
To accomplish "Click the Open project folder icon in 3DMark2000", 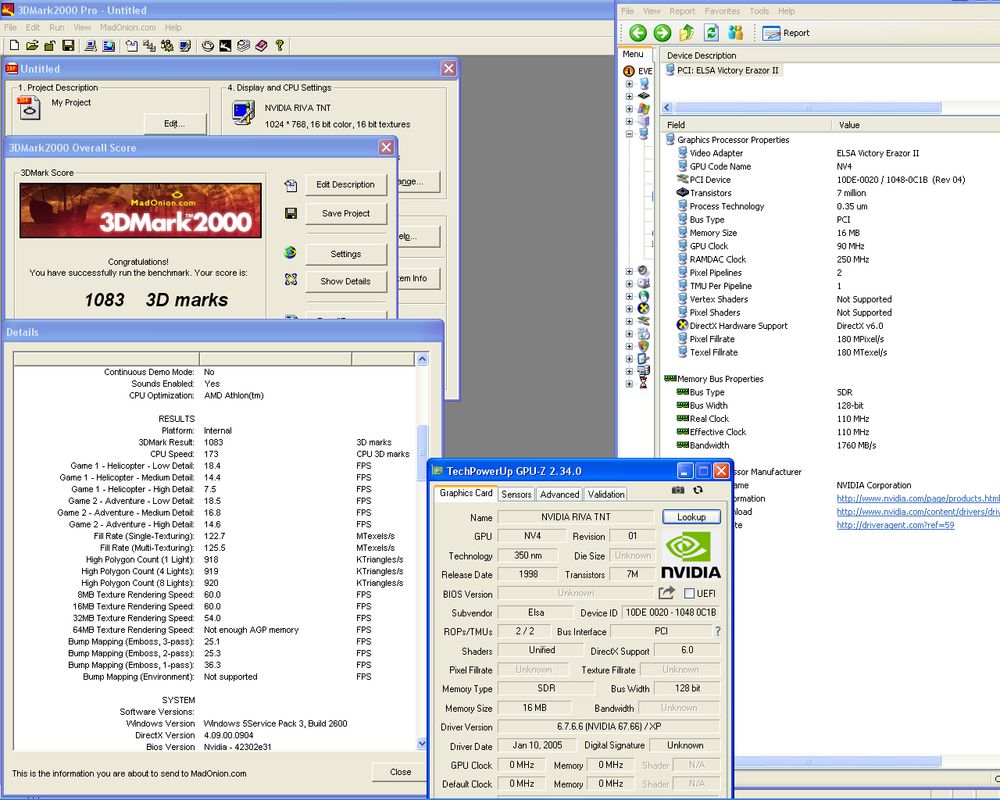I will click(32, 45).
